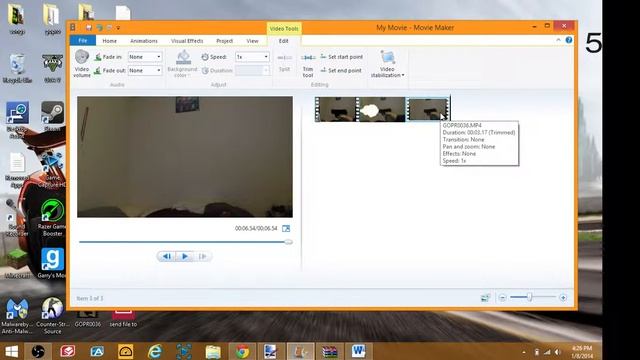This screenshot has height=360, width=640.
Task: Collapse the ribbon with the chevron
Action: coord(558,40)
